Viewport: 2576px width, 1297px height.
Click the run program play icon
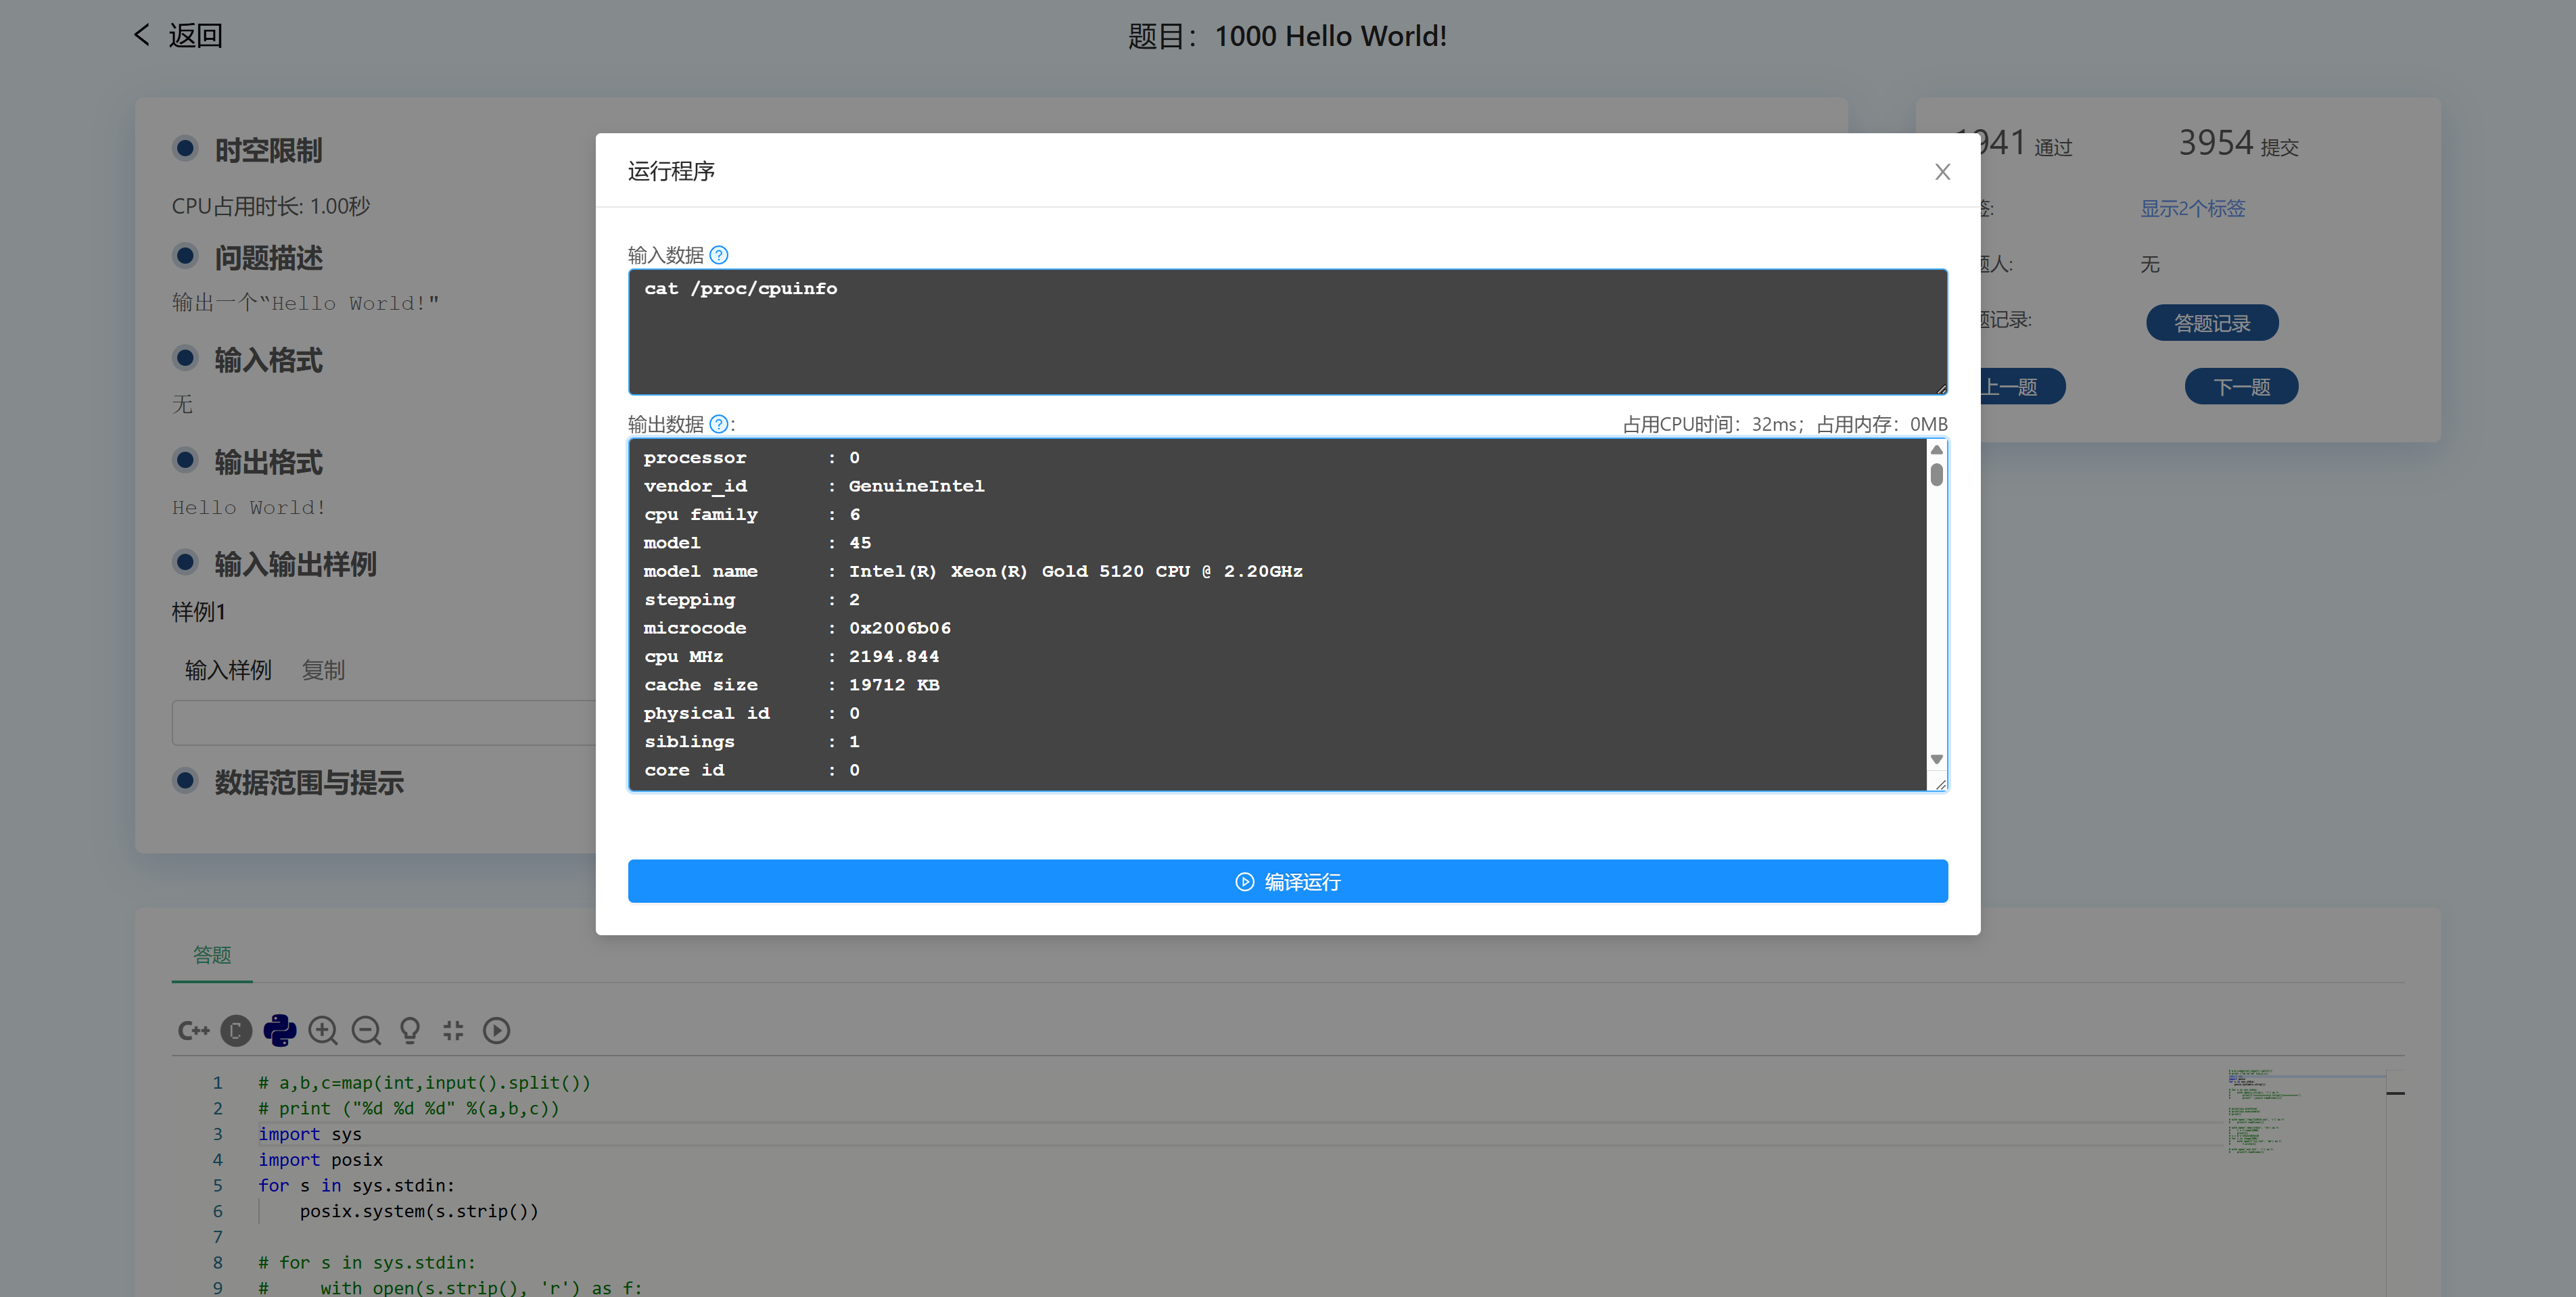pos(496,1030)
